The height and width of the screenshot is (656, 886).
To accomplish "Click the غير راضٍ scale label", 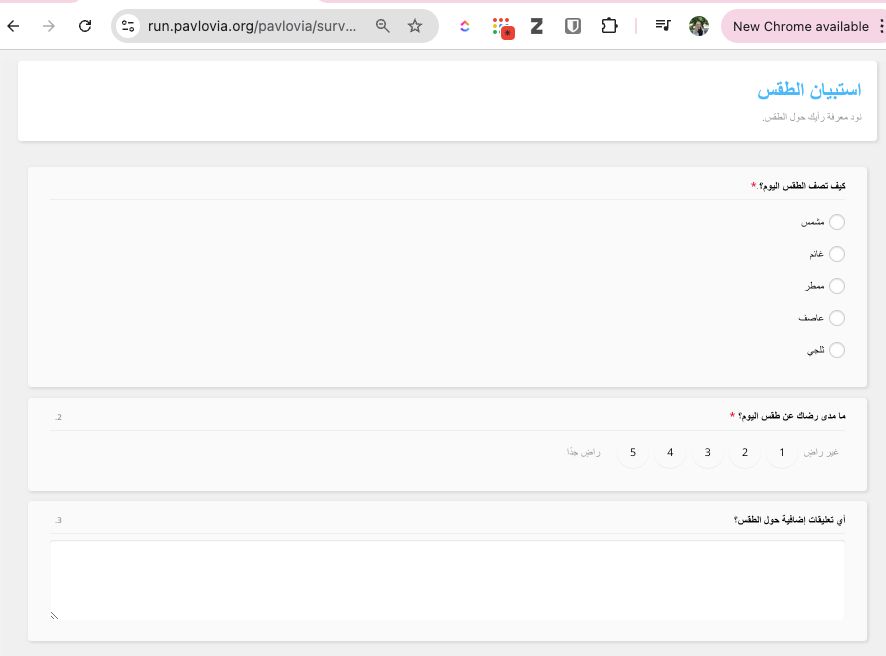I will (x=821, y=453).
